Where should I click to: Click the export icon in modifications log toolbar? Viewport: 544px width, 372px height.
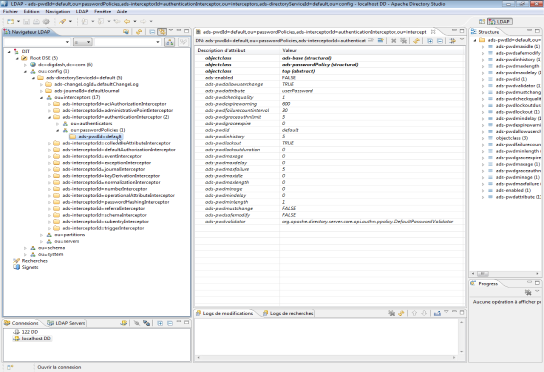[437, 313]
